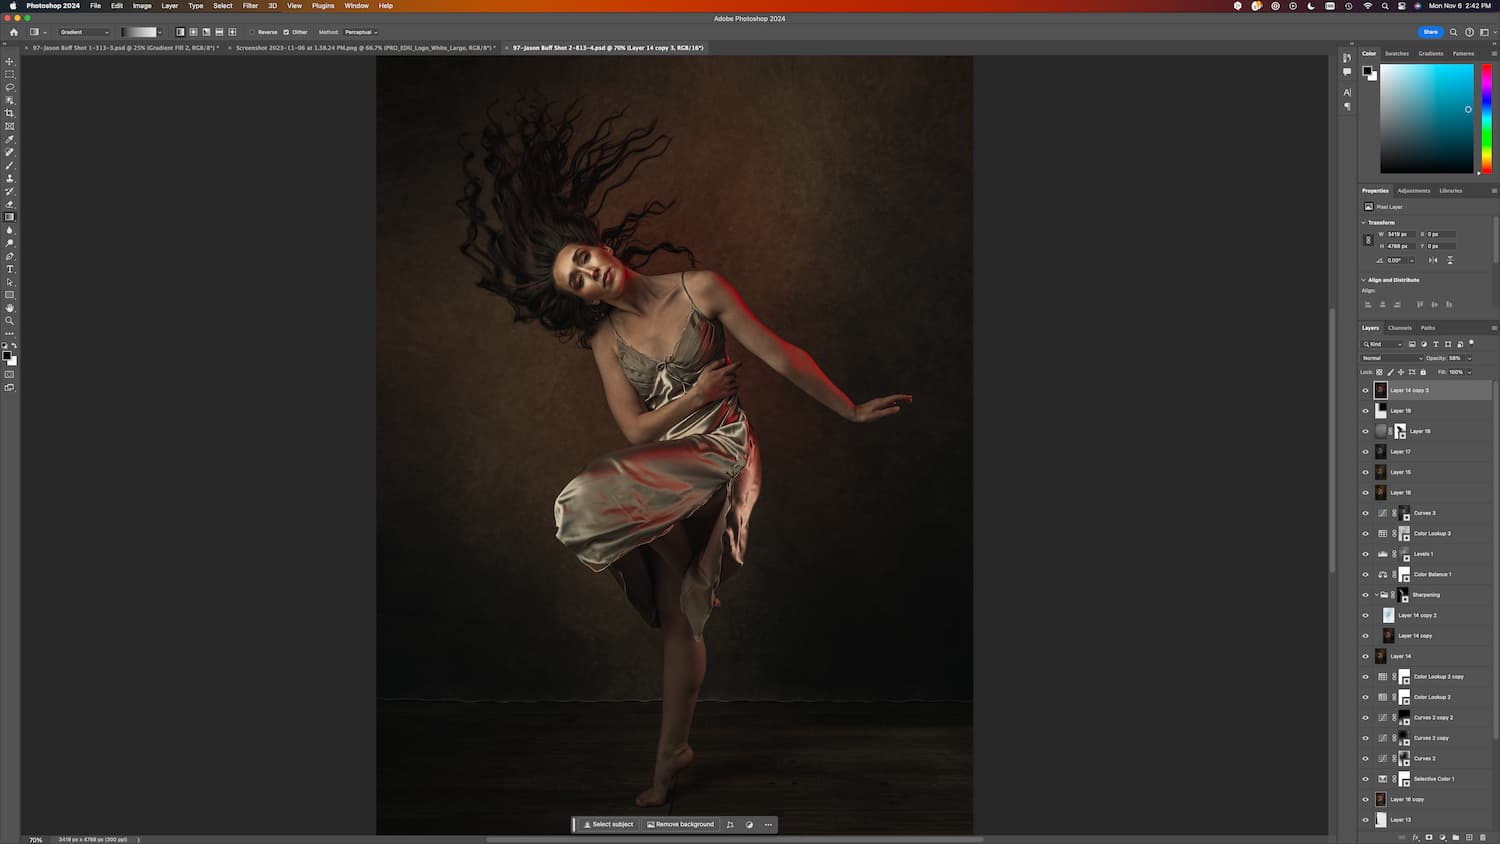The image size is (1500, 844).
Task: Select the Lasso tool
Action: click(10, 87)
